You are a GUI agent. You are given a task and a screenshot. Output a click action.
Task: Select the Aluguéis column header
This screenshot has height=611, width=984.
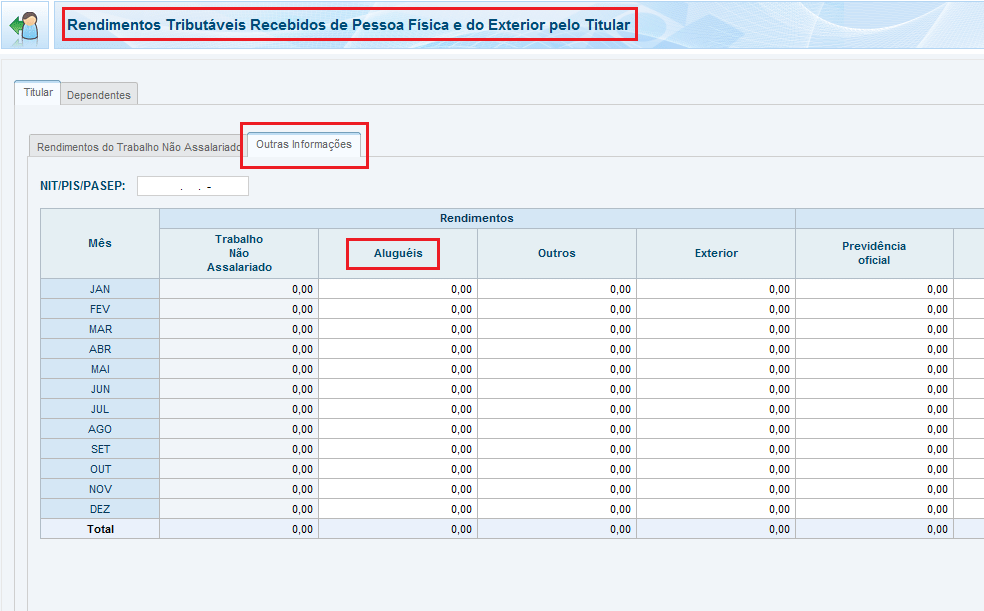398,253
